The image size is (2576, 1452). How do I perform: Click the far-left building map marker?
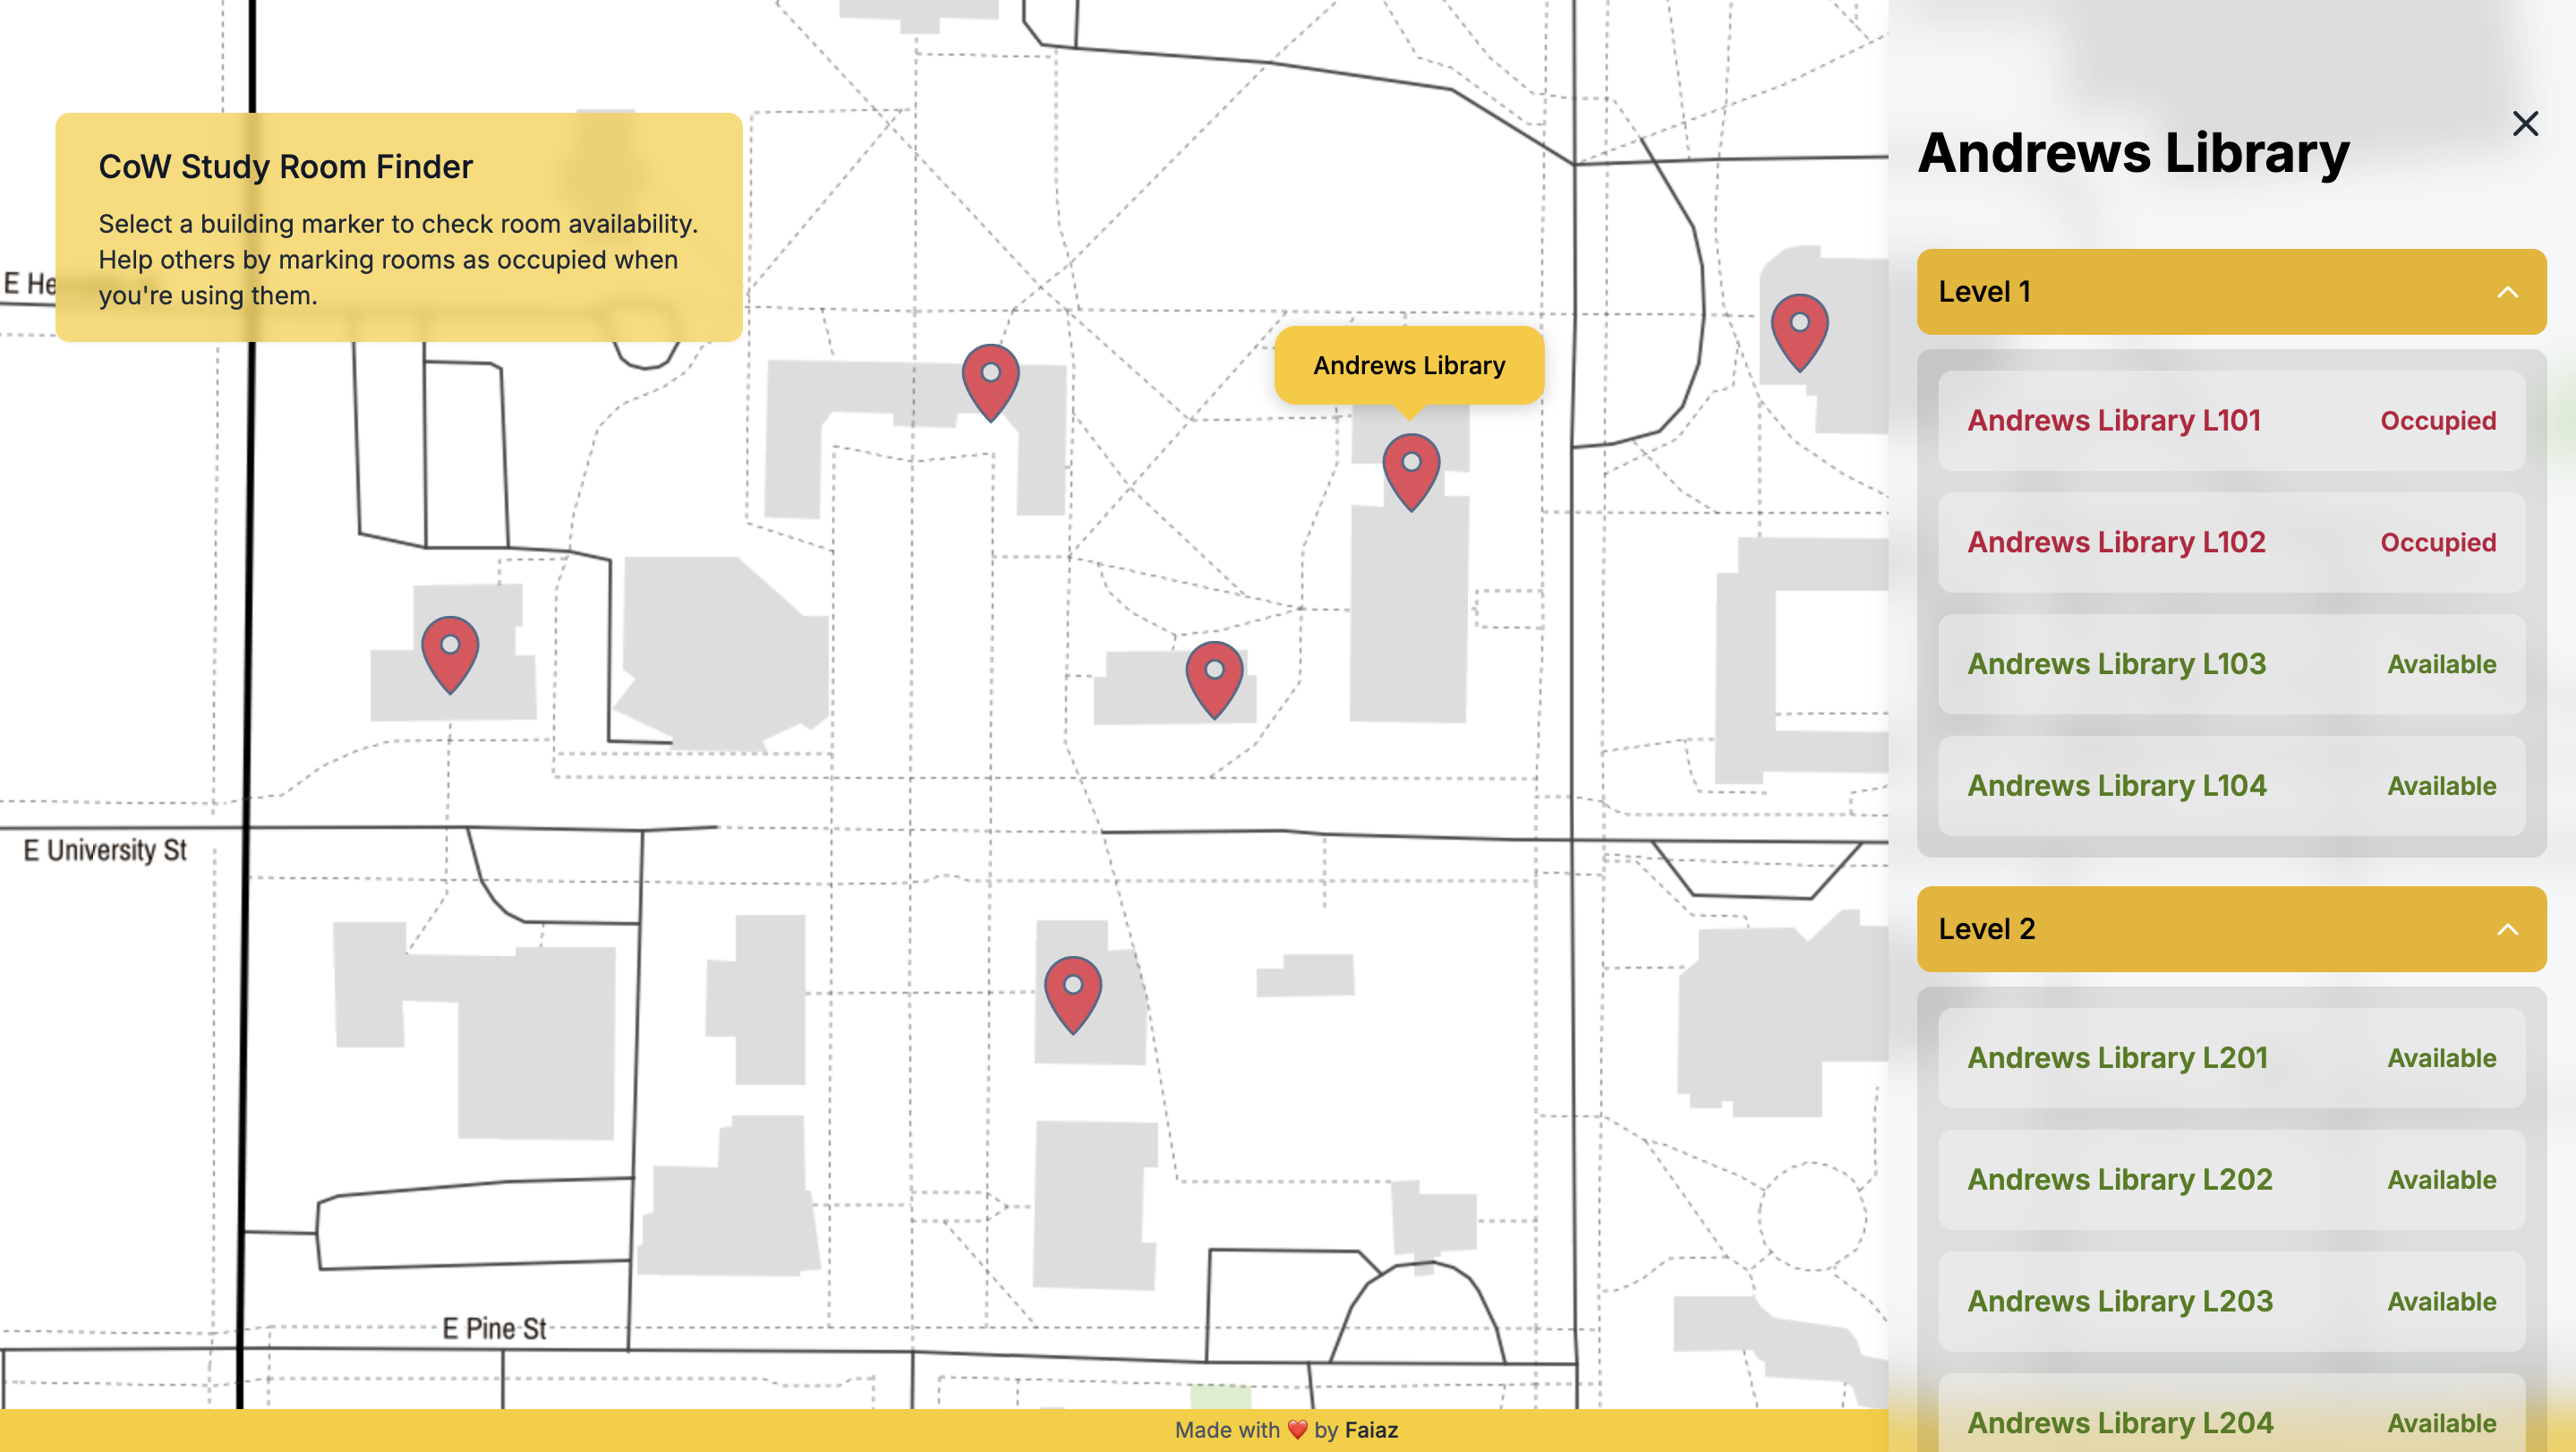coord(450,651)
